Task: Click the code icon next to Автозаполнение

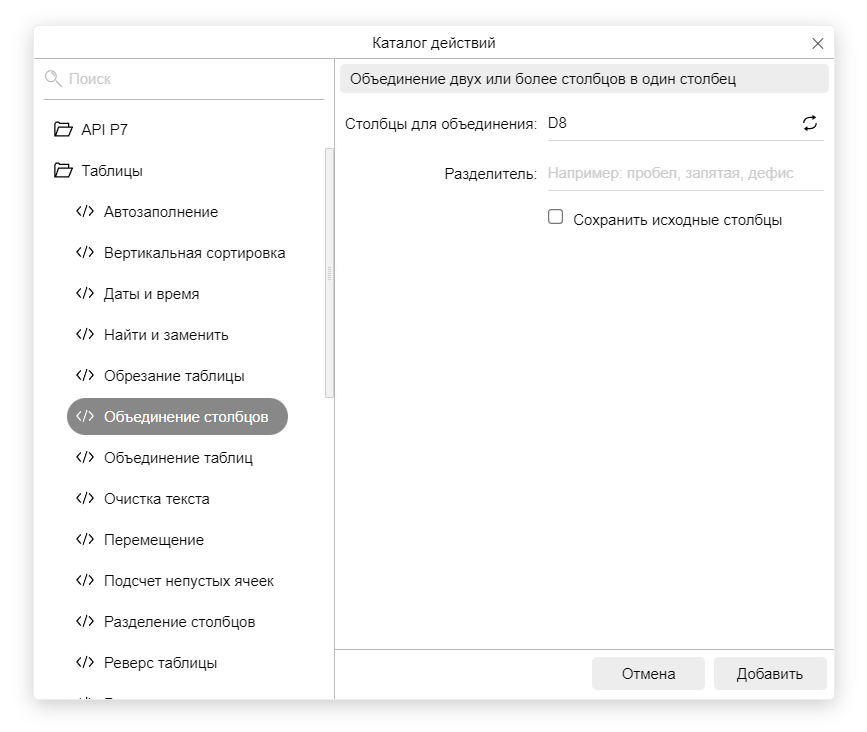Action: point(85,212)
